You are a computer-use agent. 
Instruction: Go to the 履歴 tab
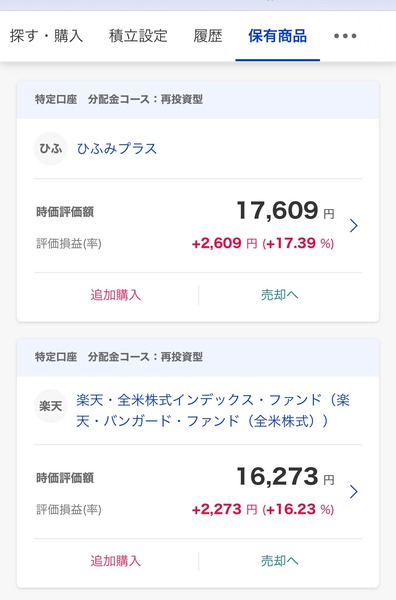tap(208, 36)
